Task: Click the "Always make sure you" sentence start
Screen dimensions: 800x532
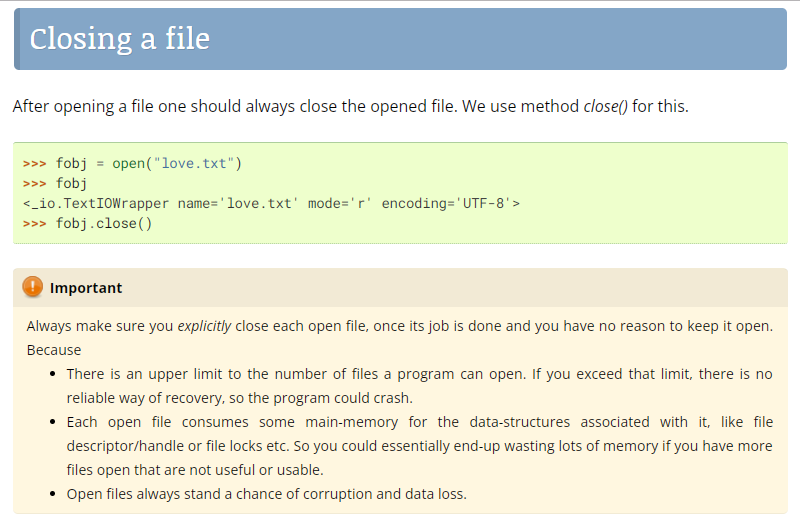Action: tap(100, 326)
